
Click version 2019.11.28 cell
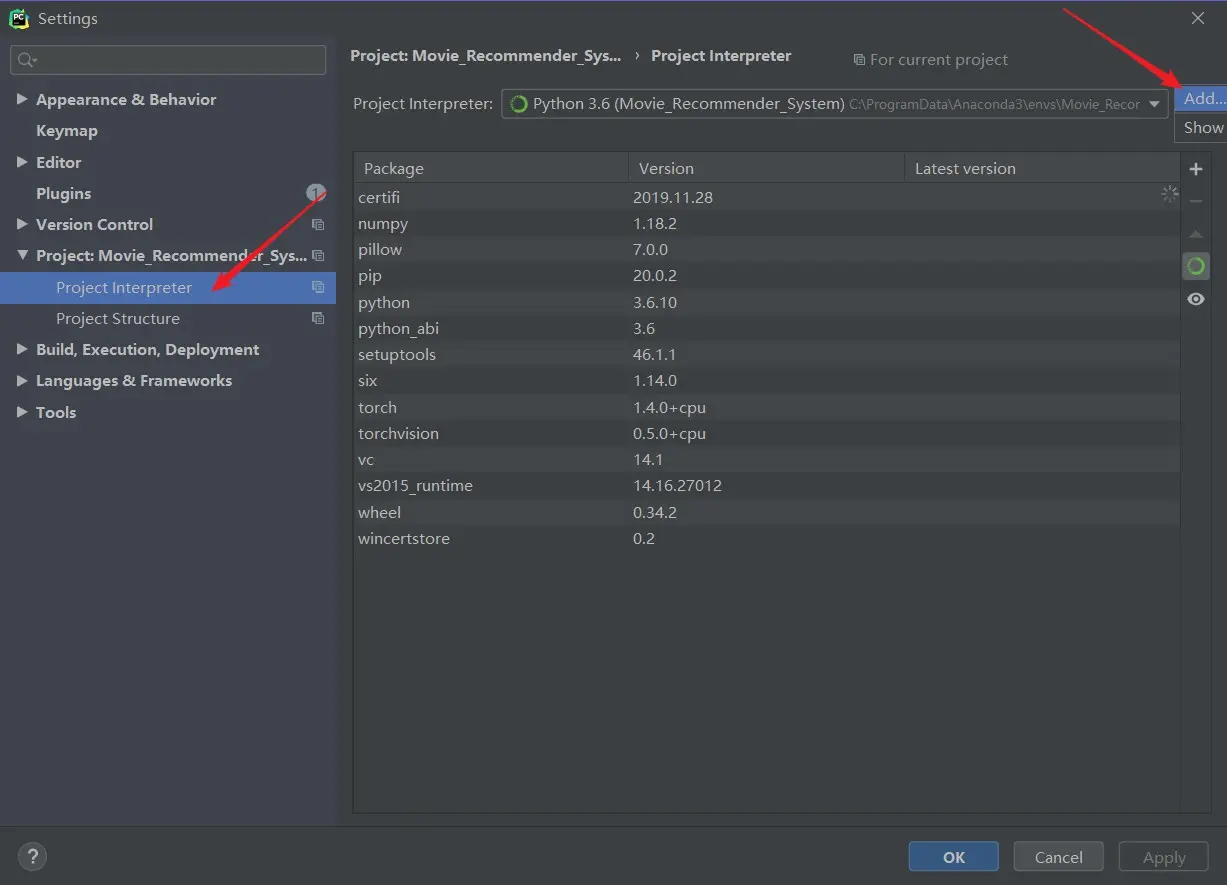[673, 197]
